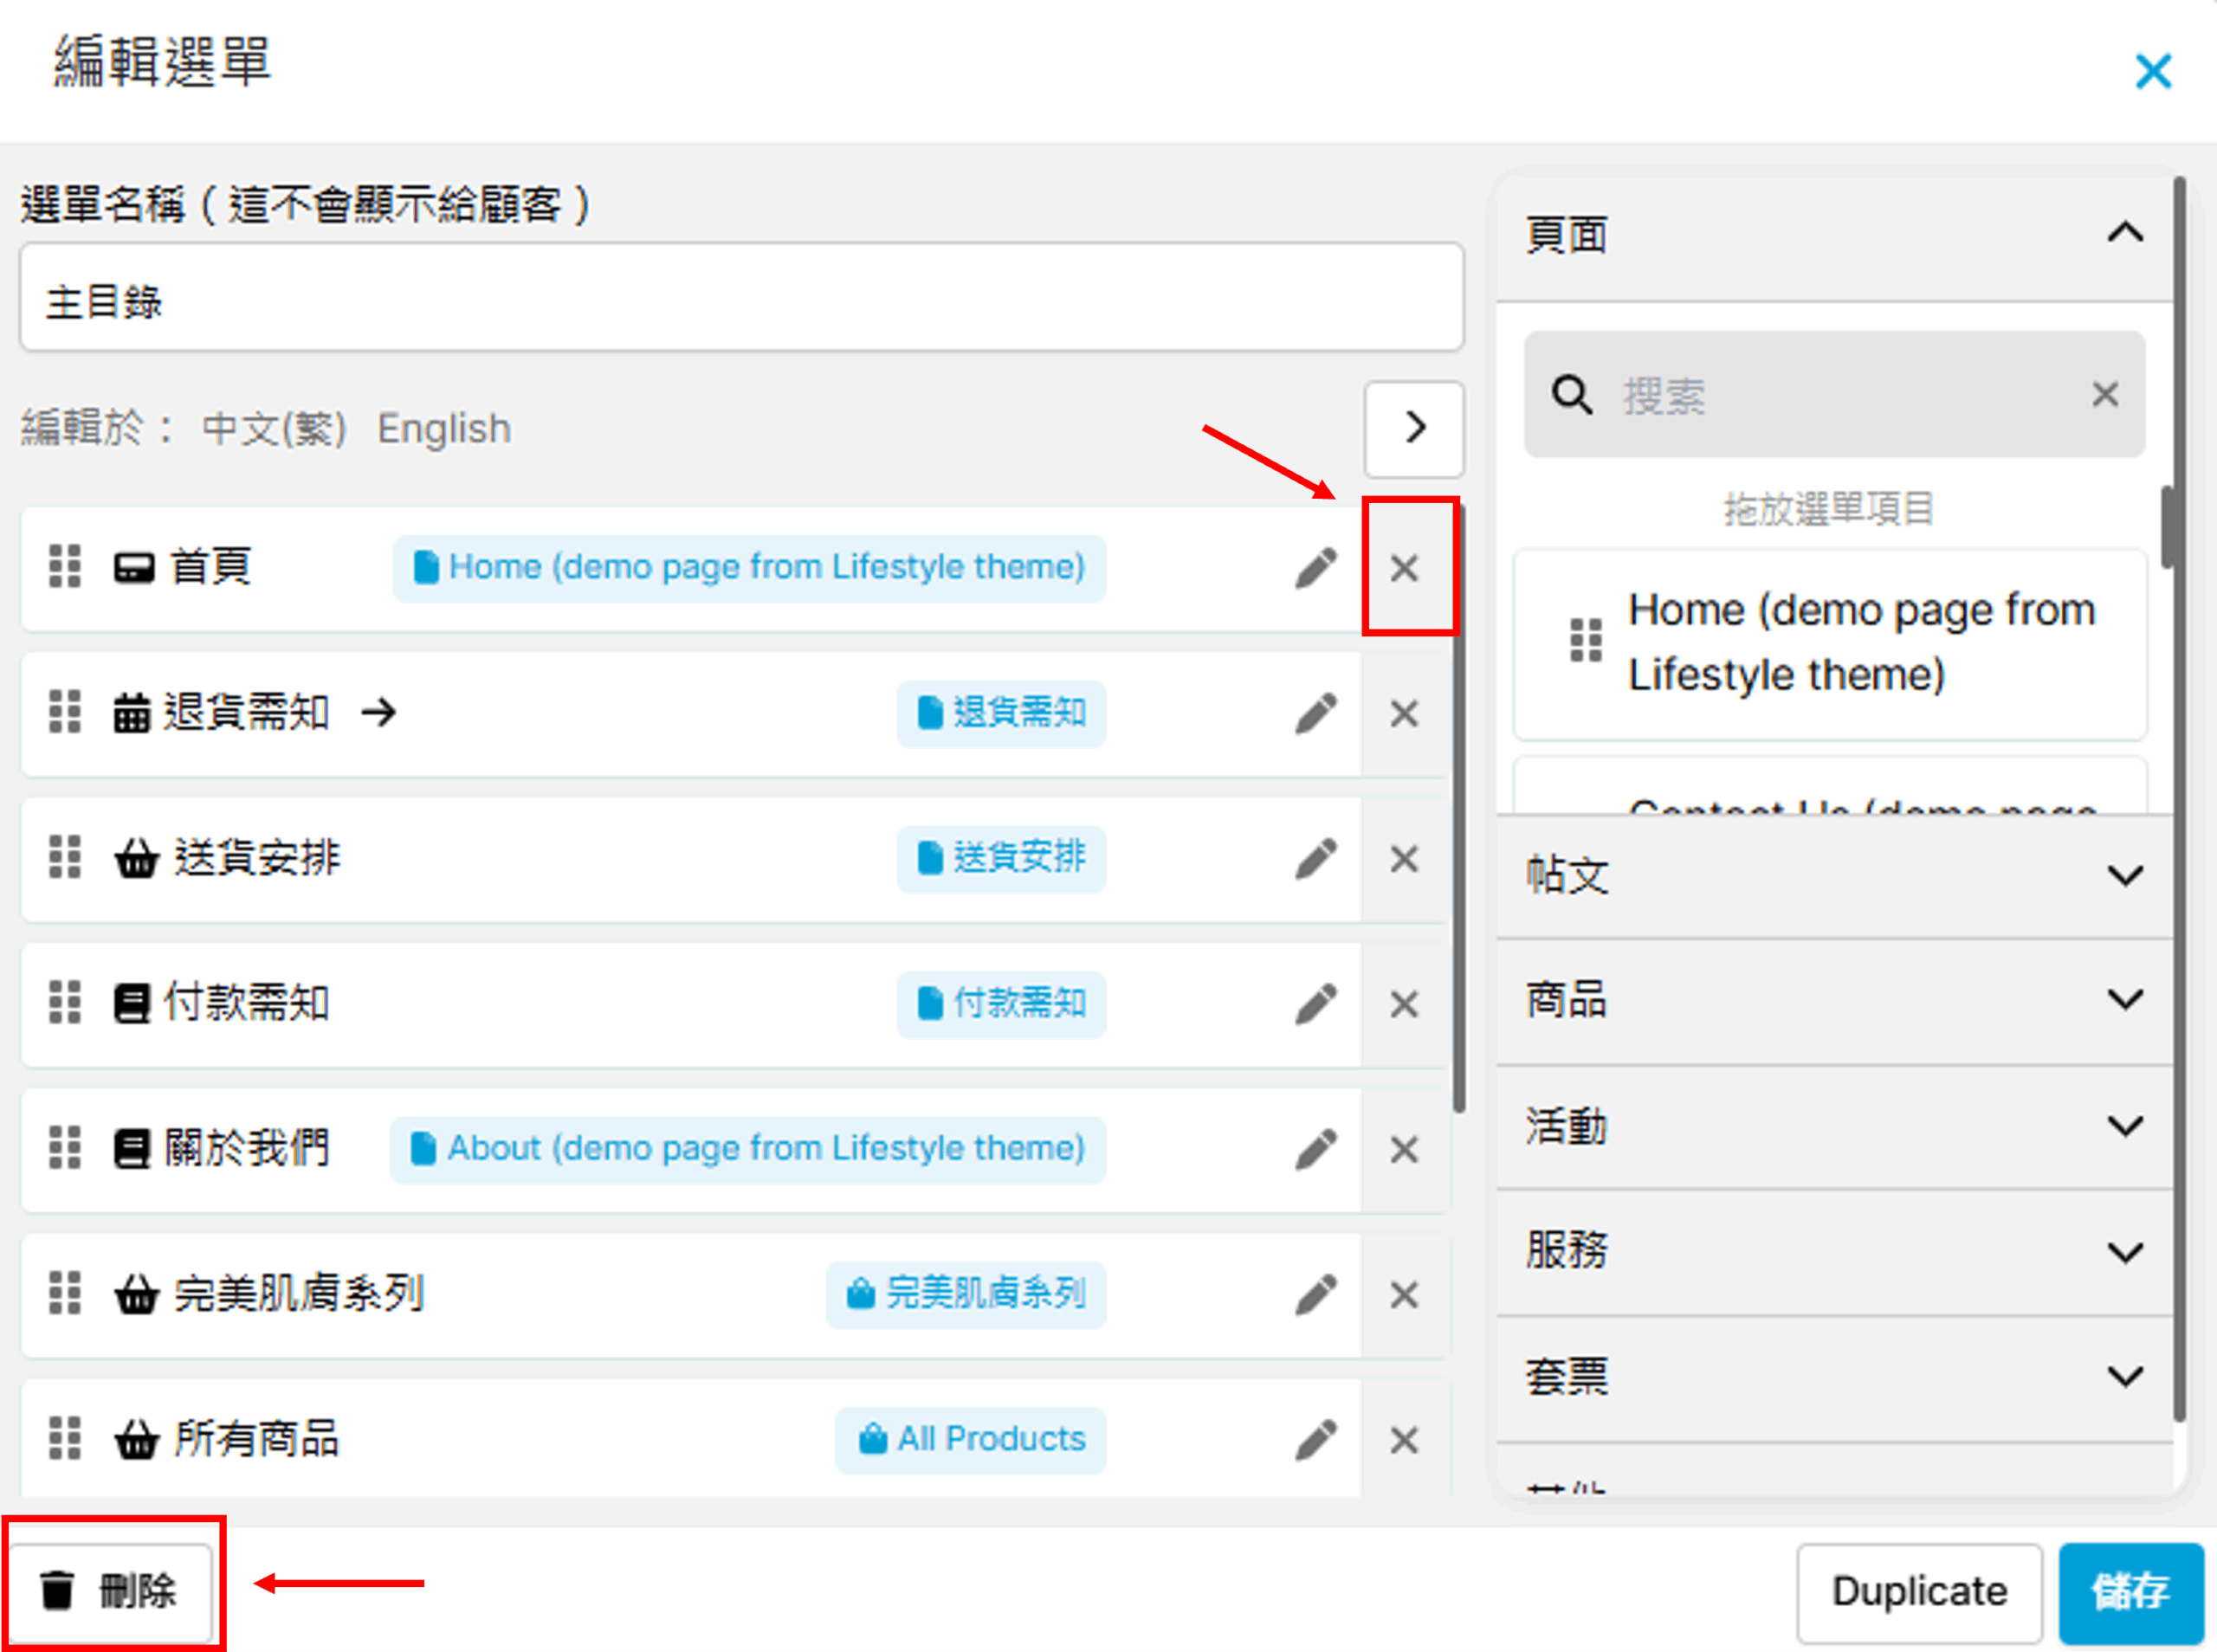Screen dimensions: 2217x1652
Task: Click the pencil edit icon for 首頁
Action: (x=1315, y=568)
